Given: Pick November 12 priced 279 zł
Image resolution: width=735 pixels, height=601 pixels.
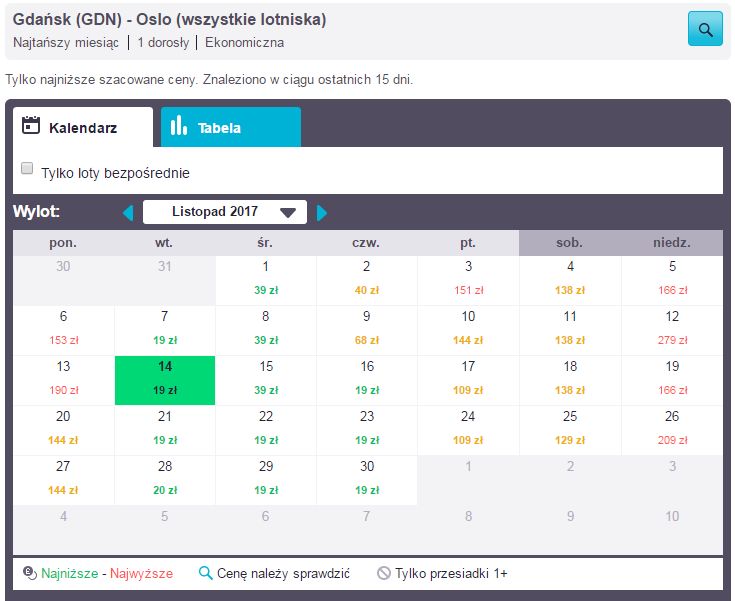Looking at the screenshot, I should [671, 329].
